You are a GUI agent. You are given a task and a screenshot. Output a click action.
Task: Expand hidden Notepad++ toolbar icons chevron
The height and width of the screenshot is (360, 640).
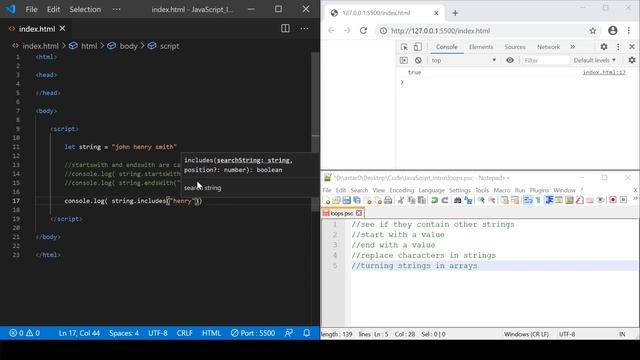pyautogui.click(x=635, y=199)
